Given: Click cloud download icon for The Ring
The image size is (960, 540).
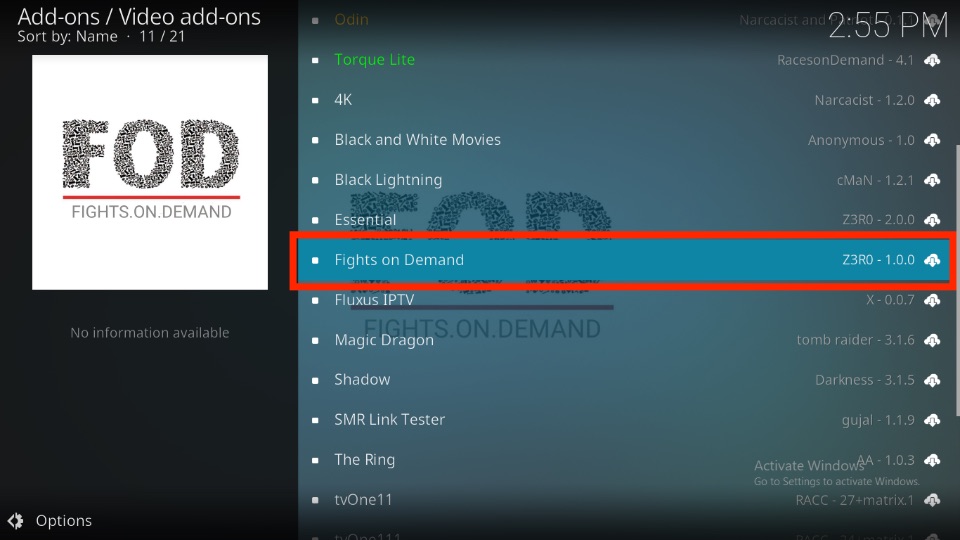Looking at the screenshot, I should point(932,460).
